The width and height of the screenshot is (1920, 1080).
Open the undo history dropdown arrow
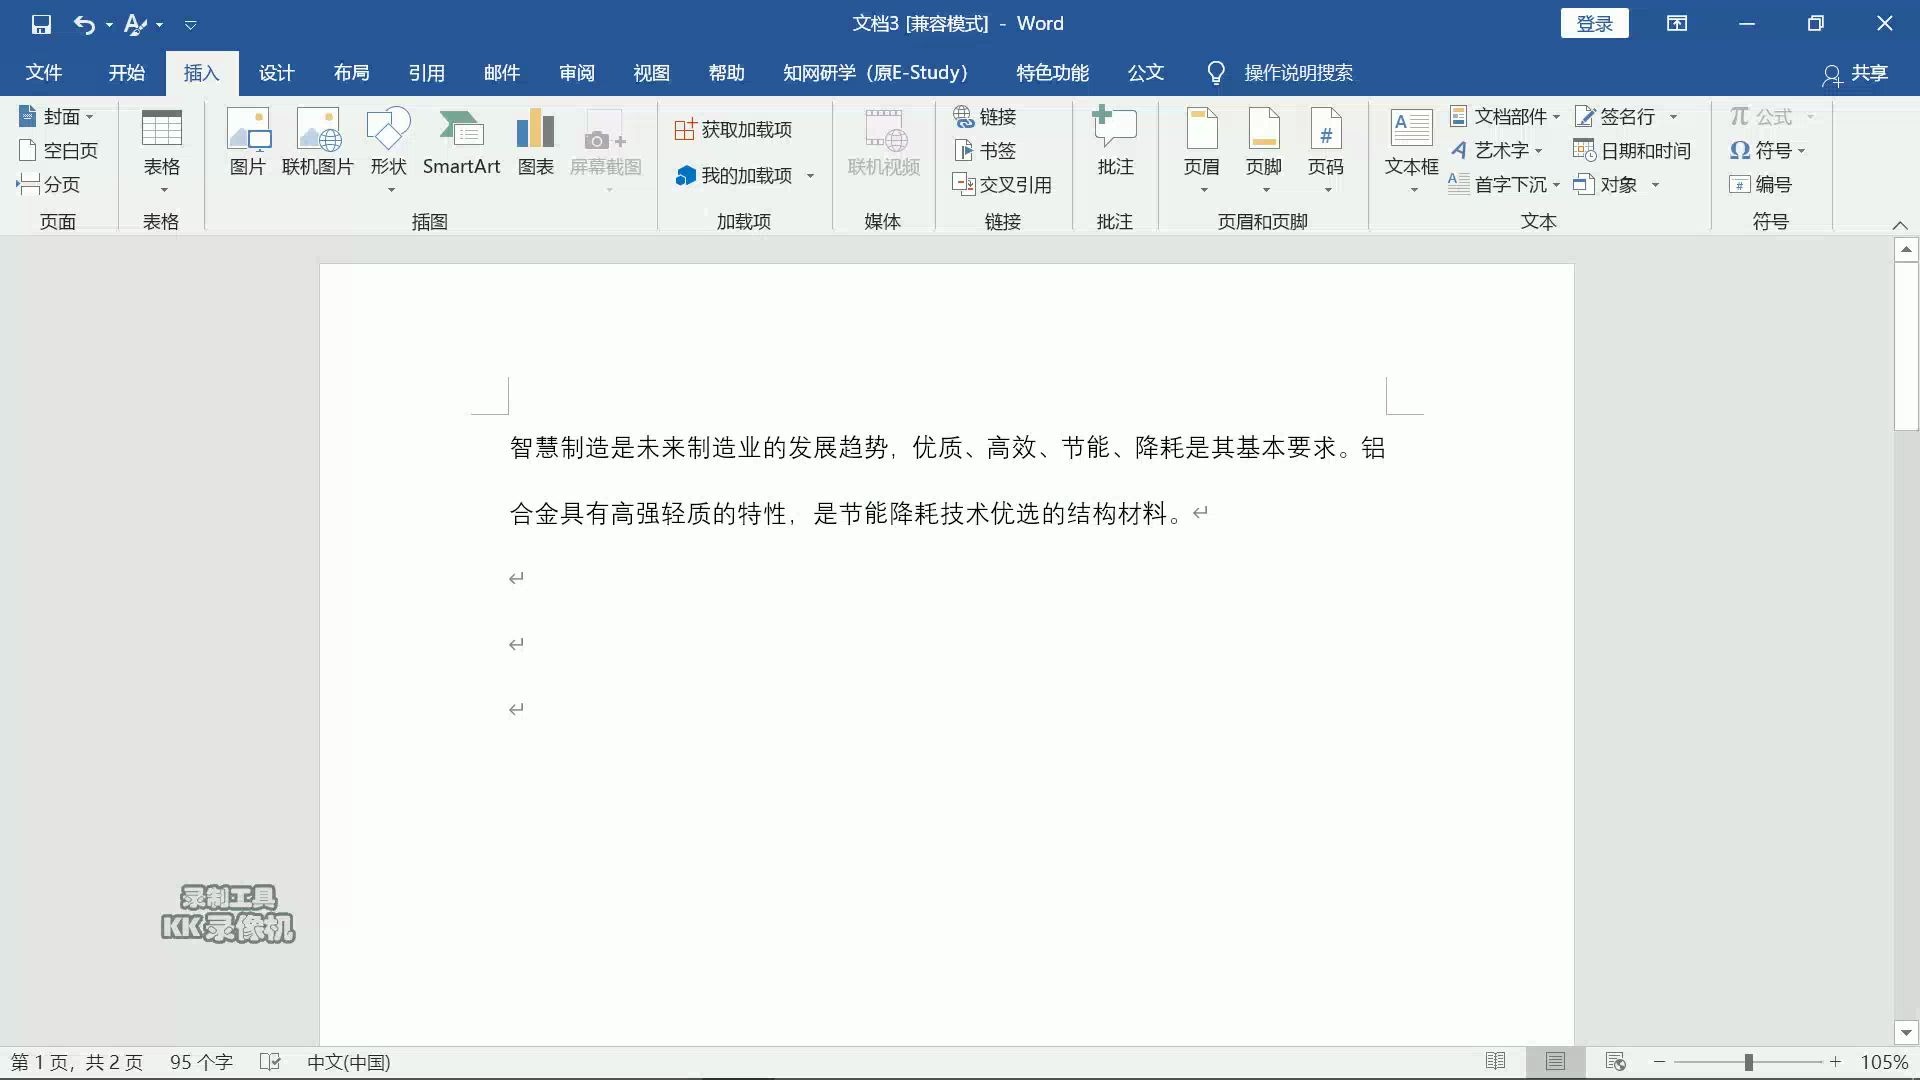coord(109,25)
